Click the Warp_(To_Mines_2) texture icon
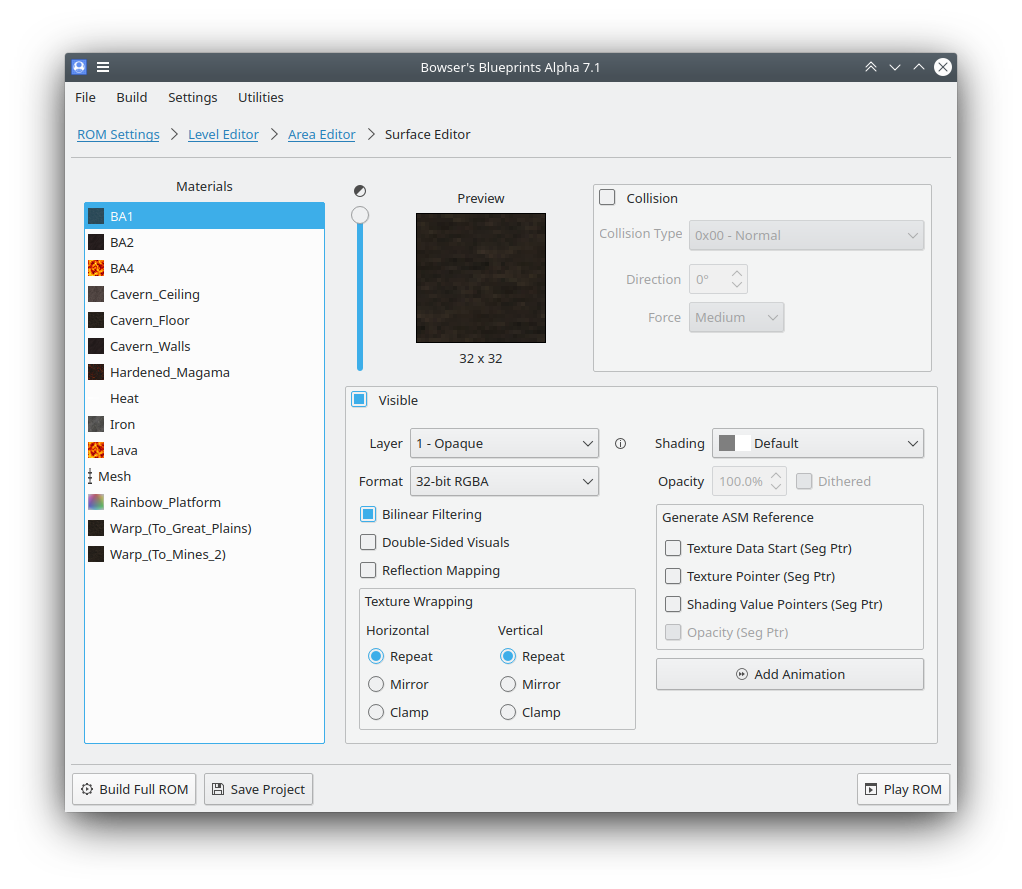This screenshot has width=1022, height=889. 96,555
